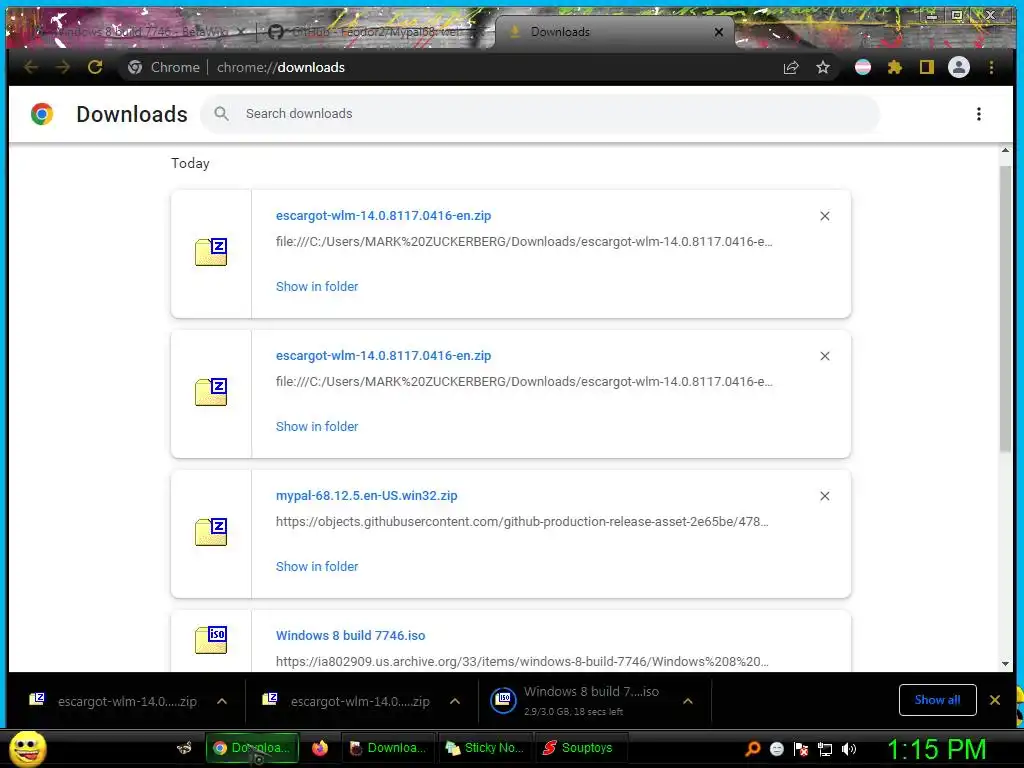Focus the Search downloads field

539,114
